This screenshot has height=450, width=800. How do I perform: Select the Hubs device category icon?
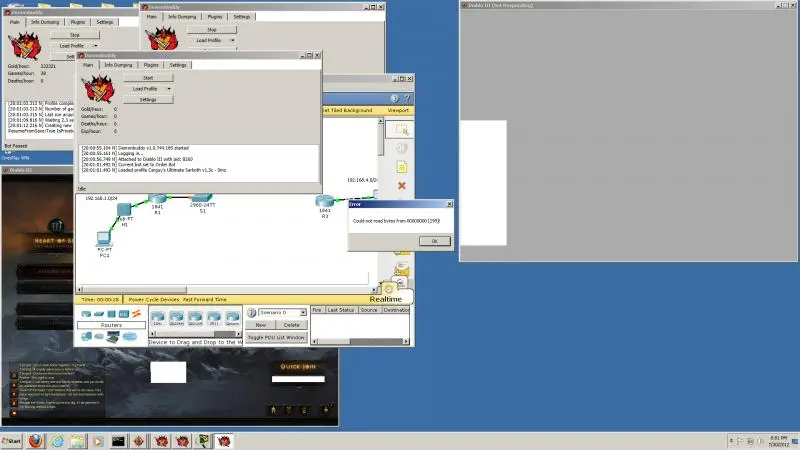click(x=111, y=314)
